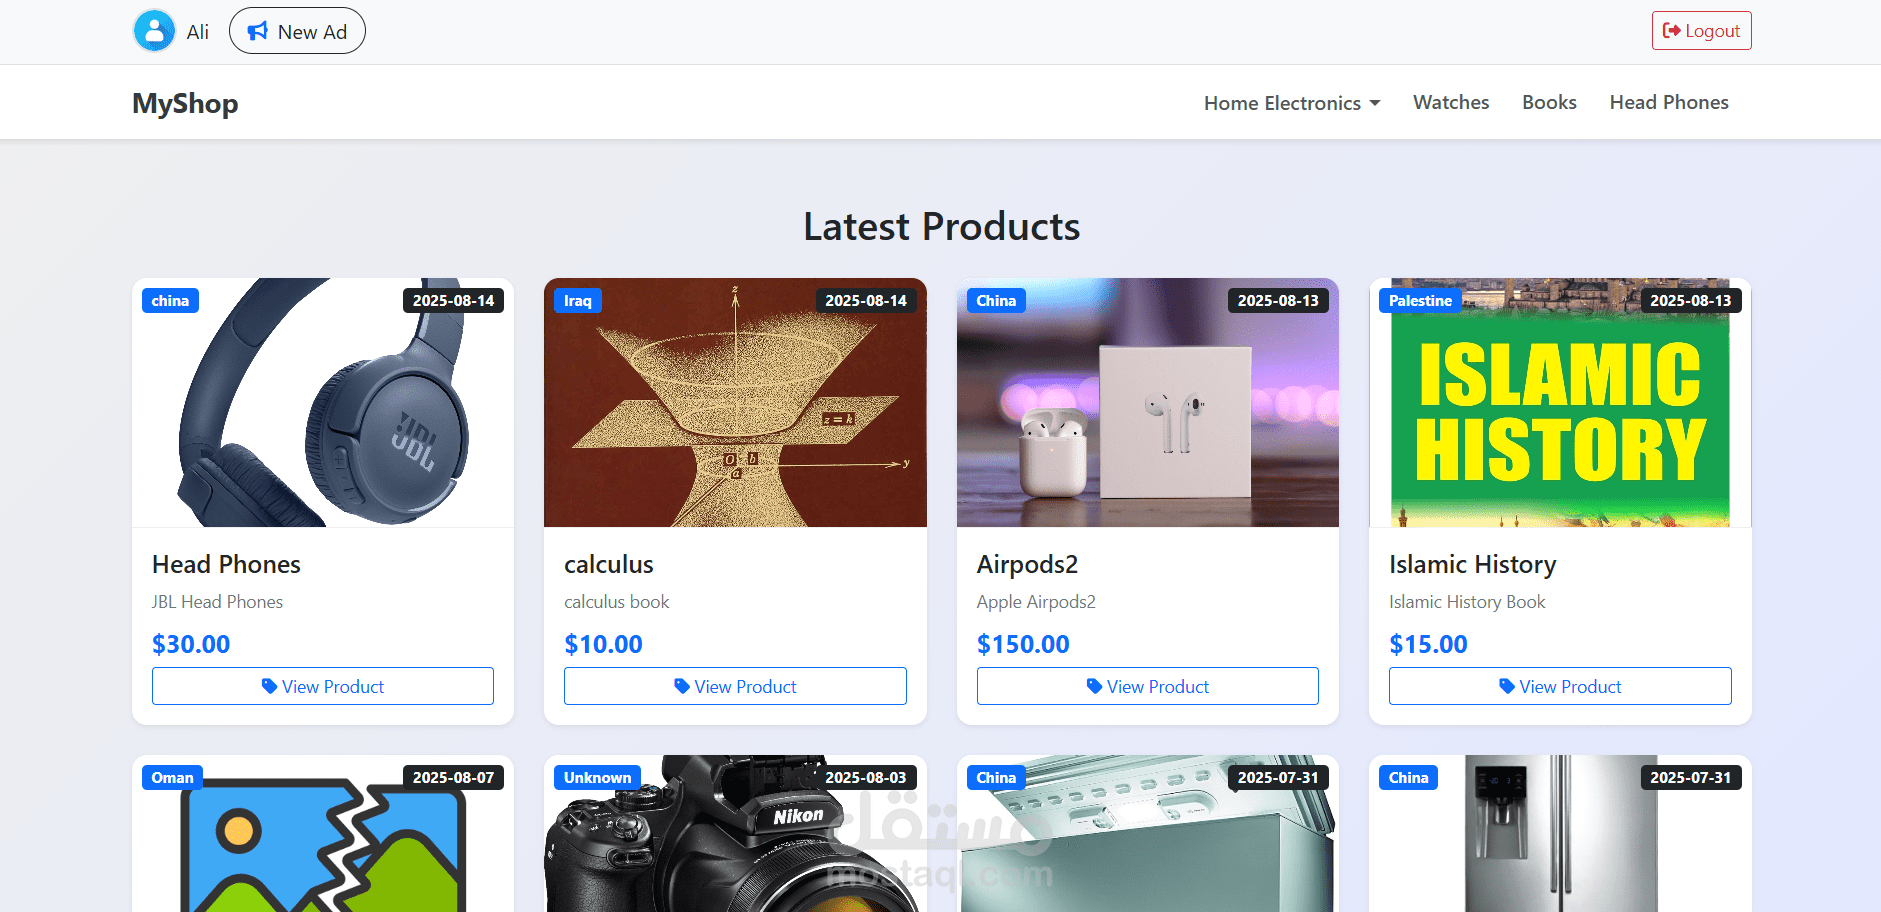Click the Iraq country badge
The image size is (1881, 912).
tap(578, 301)
